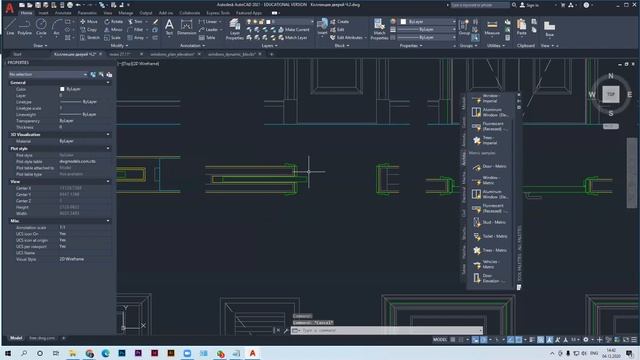The width and height of the screenshot is (640, 360).
Task: Activate the Scale command
Action: [x=112, y=38]
